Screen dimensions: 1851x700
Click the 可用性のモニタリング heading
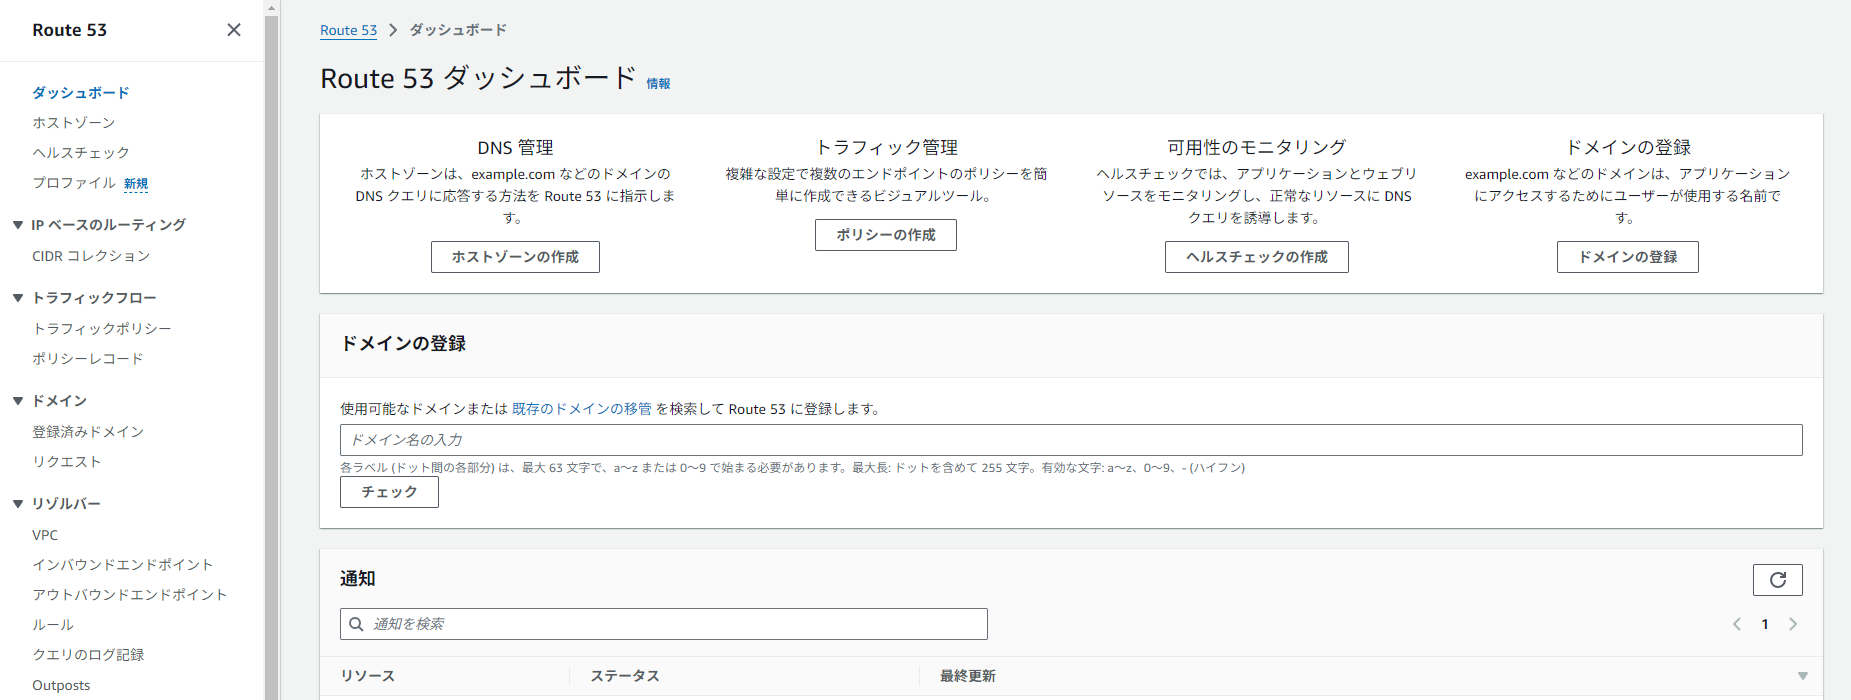click(x=1257, y=148)
